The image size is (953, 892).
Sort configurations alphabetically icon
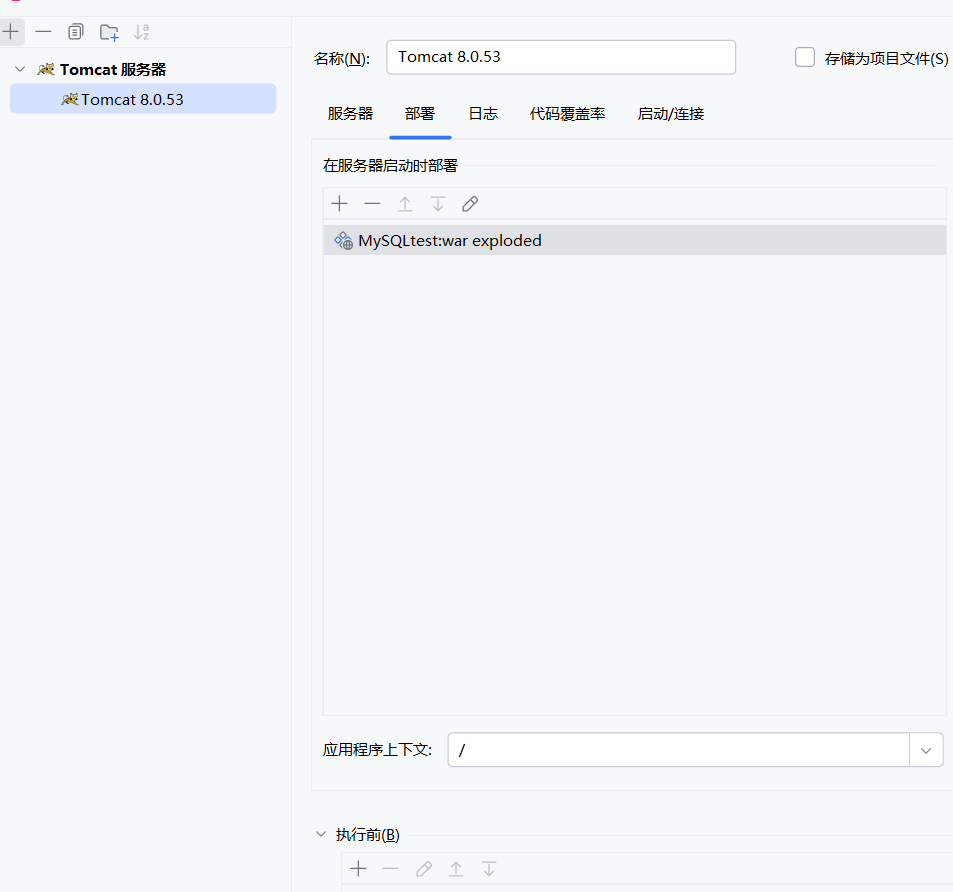point(142,32)
